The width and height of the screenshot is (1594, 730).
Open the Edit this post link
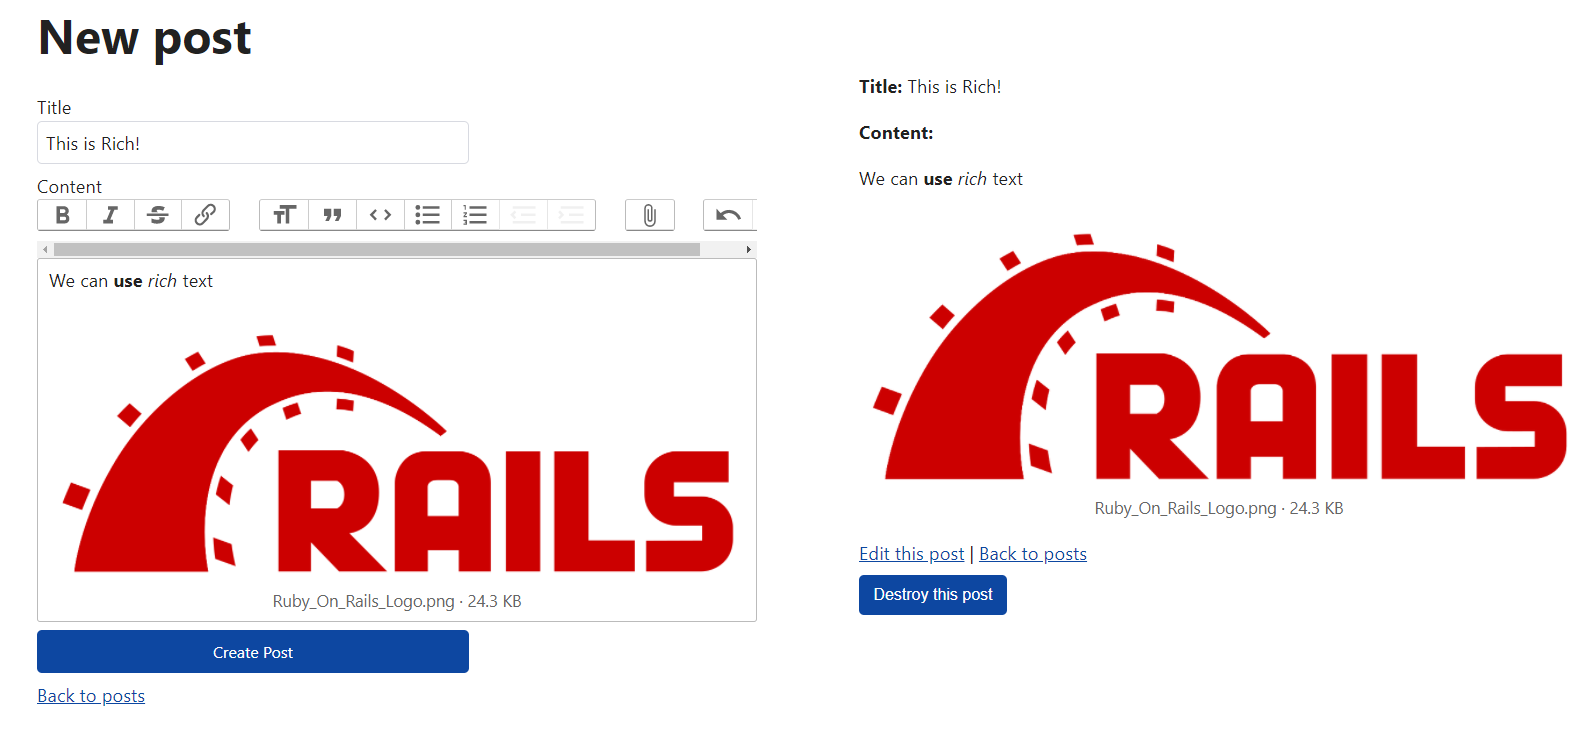pos(912,554)
